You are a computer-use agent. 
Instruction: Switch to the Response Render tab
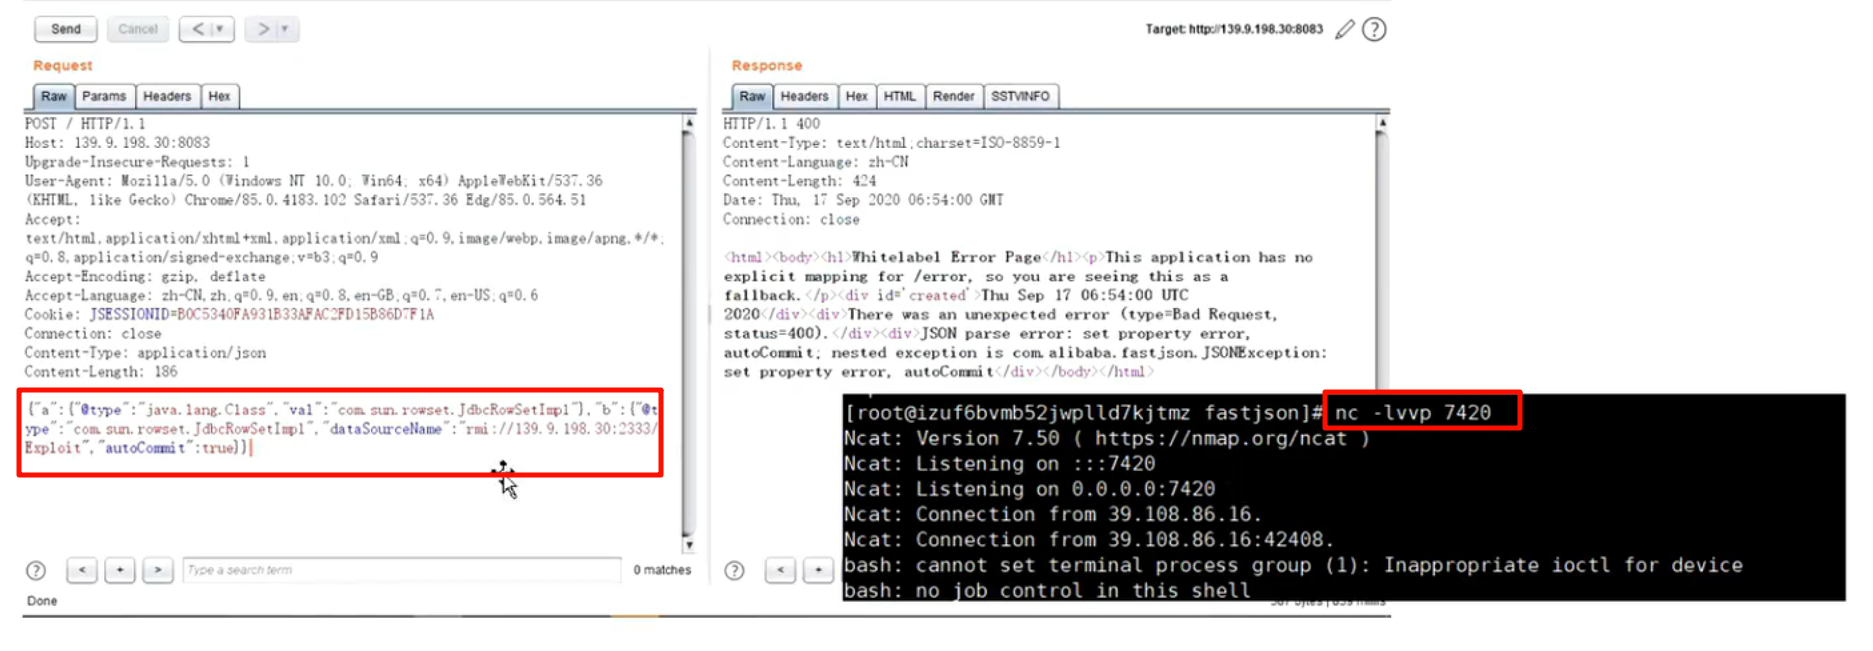pyautogui.click(x=953, y=96)
